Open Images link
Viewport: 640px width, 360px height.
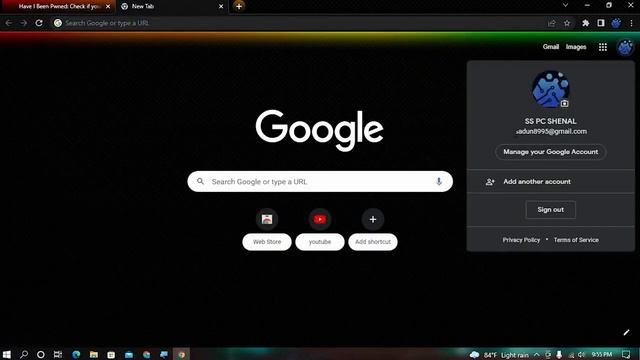tap(576, 47)
